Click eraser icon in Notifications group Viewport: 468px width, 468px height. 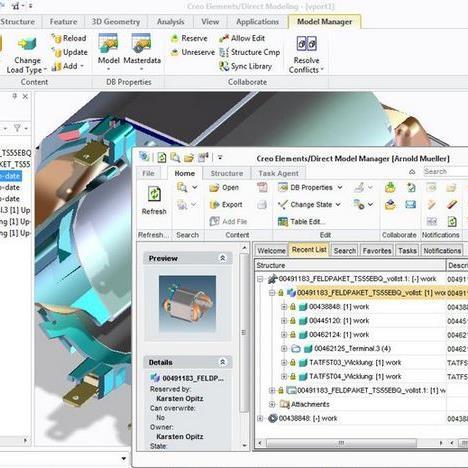(x=451, y=204)
